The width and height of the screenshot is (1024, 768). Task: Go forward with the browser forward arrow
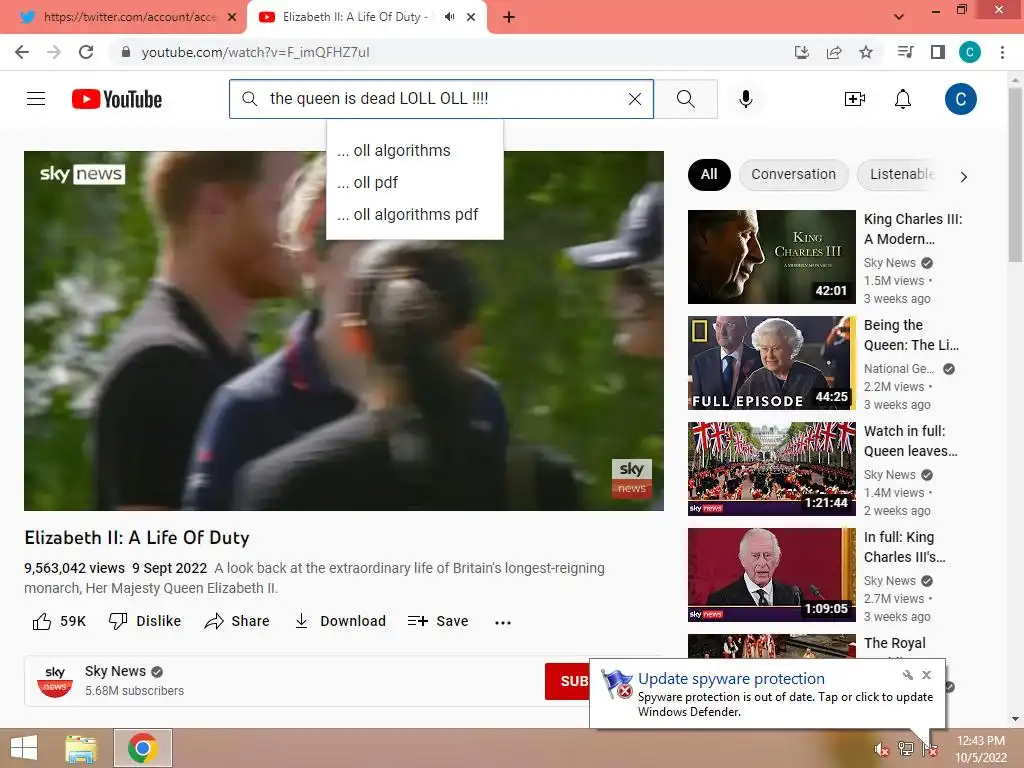[54, 52]
